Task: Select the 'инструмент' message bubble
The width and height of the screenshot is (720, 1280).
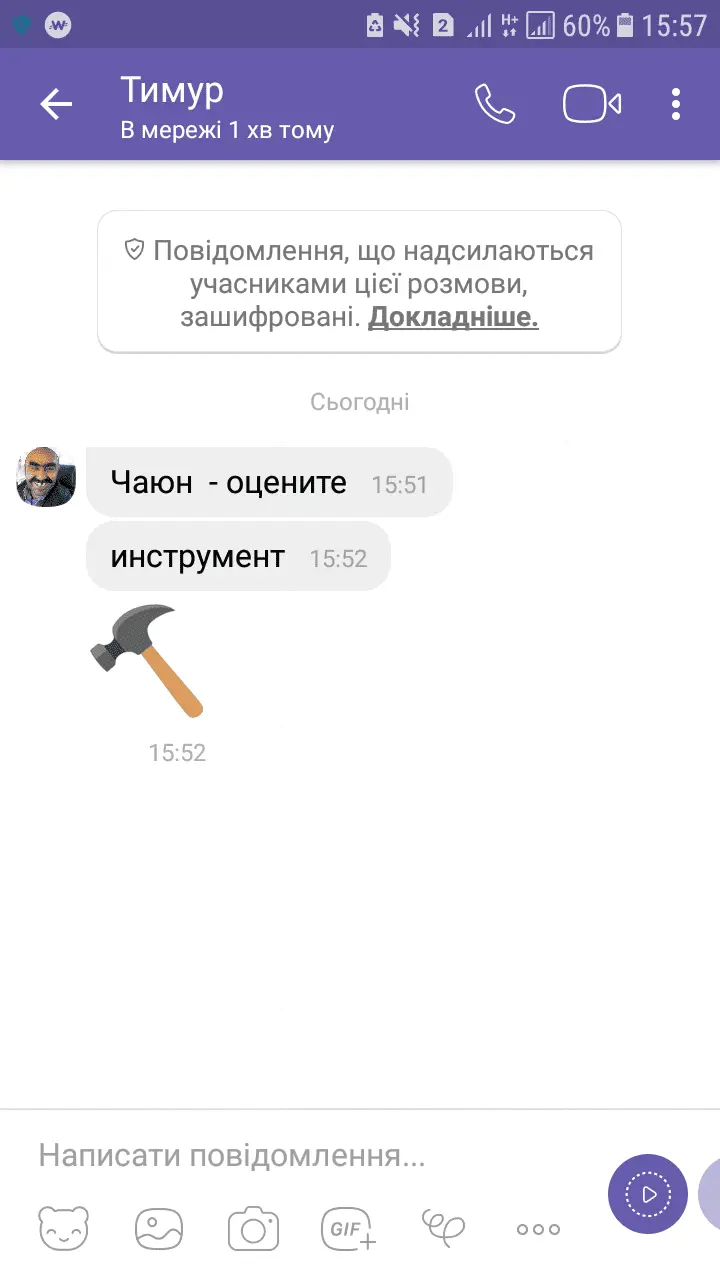Action: click(x=238, y=556)
